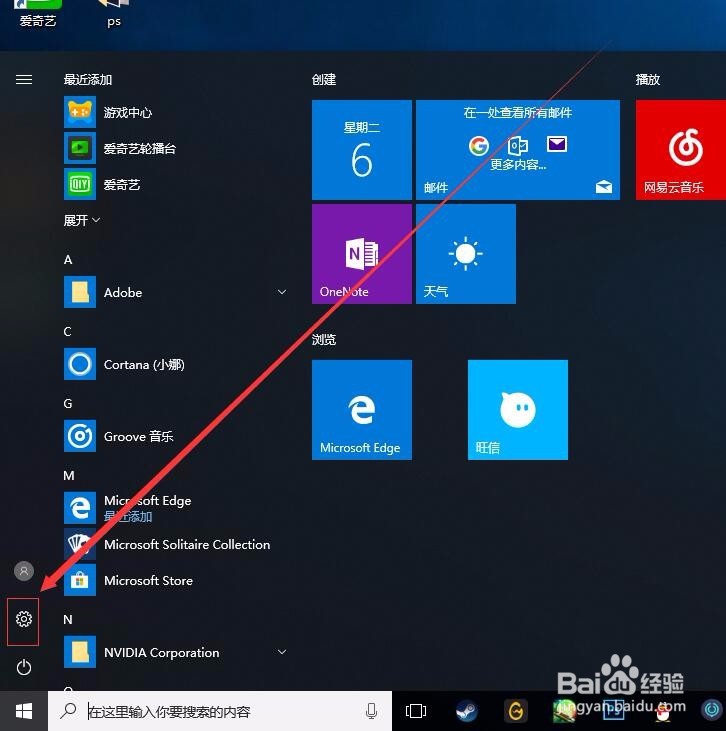This screenshot has height=731, width=726.
Task: Open Photoshop from the taskbar
Action: pos(613,711)
